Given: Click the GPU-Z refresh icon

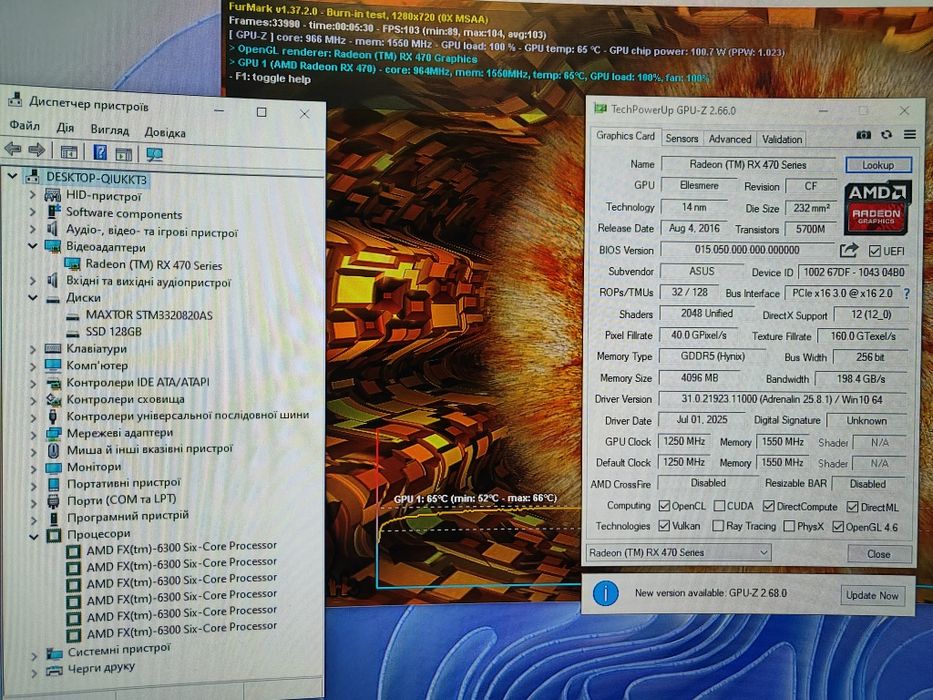Looking at the screenshot, I should pos(887,135).
